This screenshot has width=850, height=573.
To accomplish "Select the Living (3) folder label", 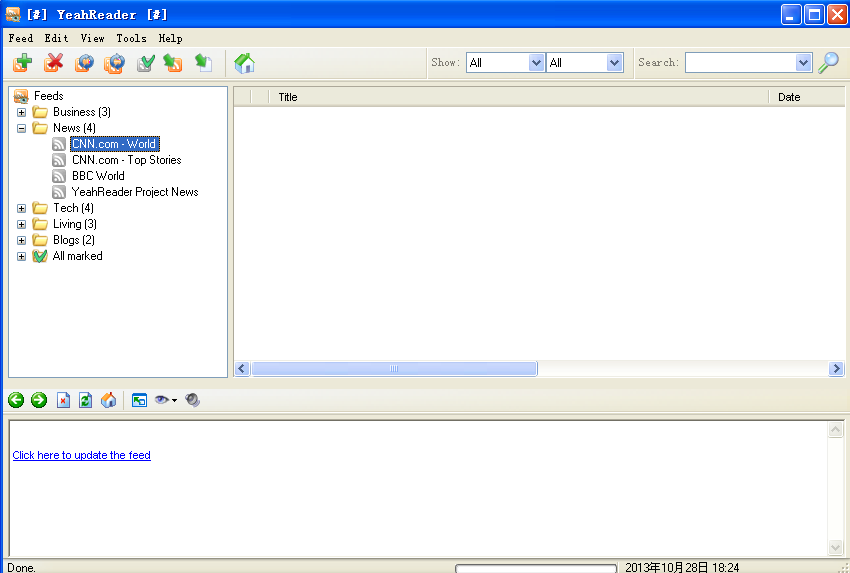I will click(x=75, y=224).
